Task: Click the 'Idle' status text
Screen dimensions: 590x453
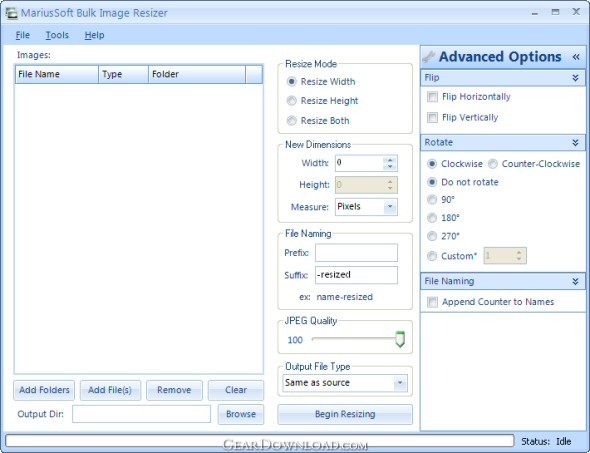Action: click(564, 441)
